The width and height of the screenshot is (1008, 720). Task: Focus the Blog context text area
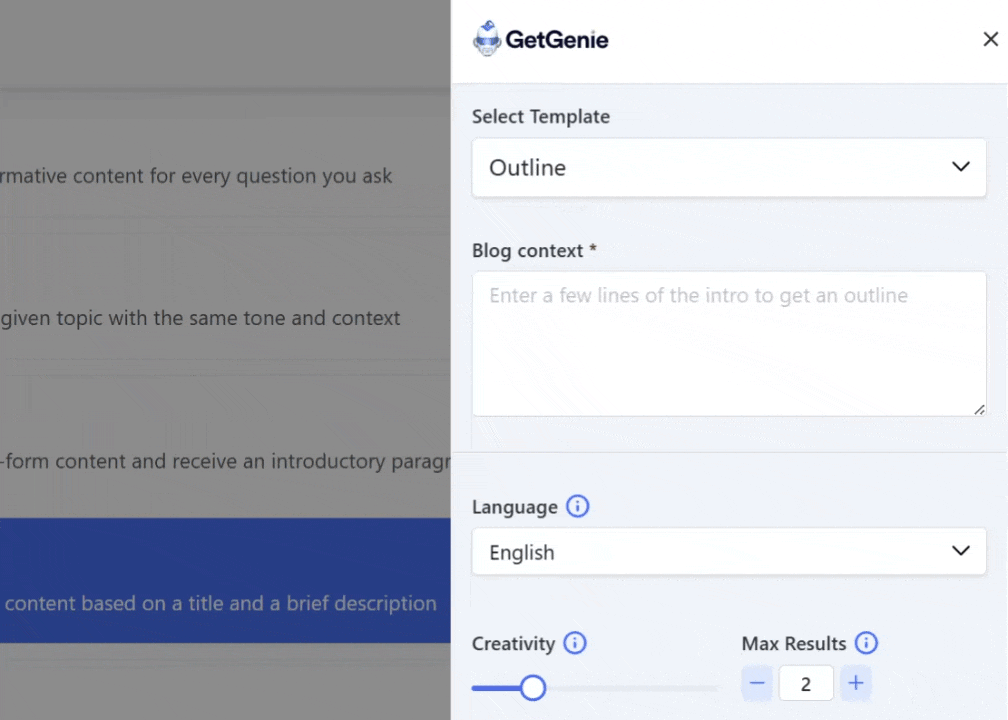728,343
